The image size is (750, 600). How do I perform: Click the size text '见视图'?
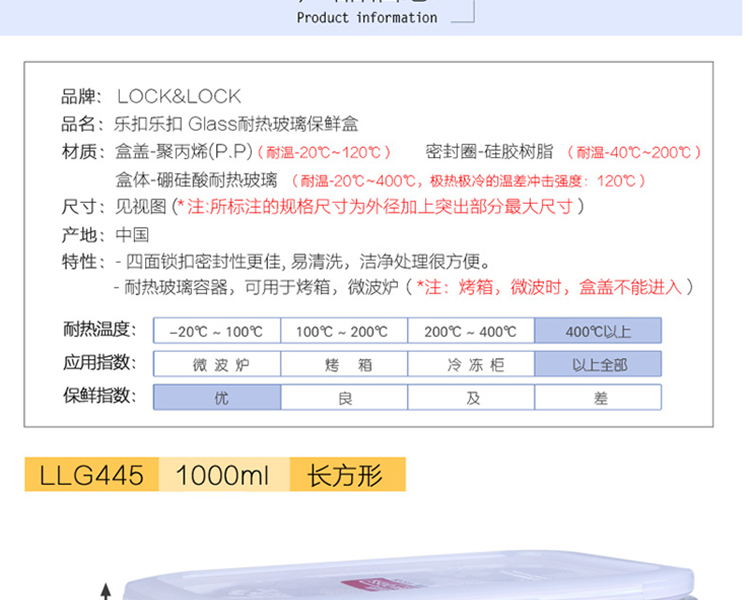[141, 207]
